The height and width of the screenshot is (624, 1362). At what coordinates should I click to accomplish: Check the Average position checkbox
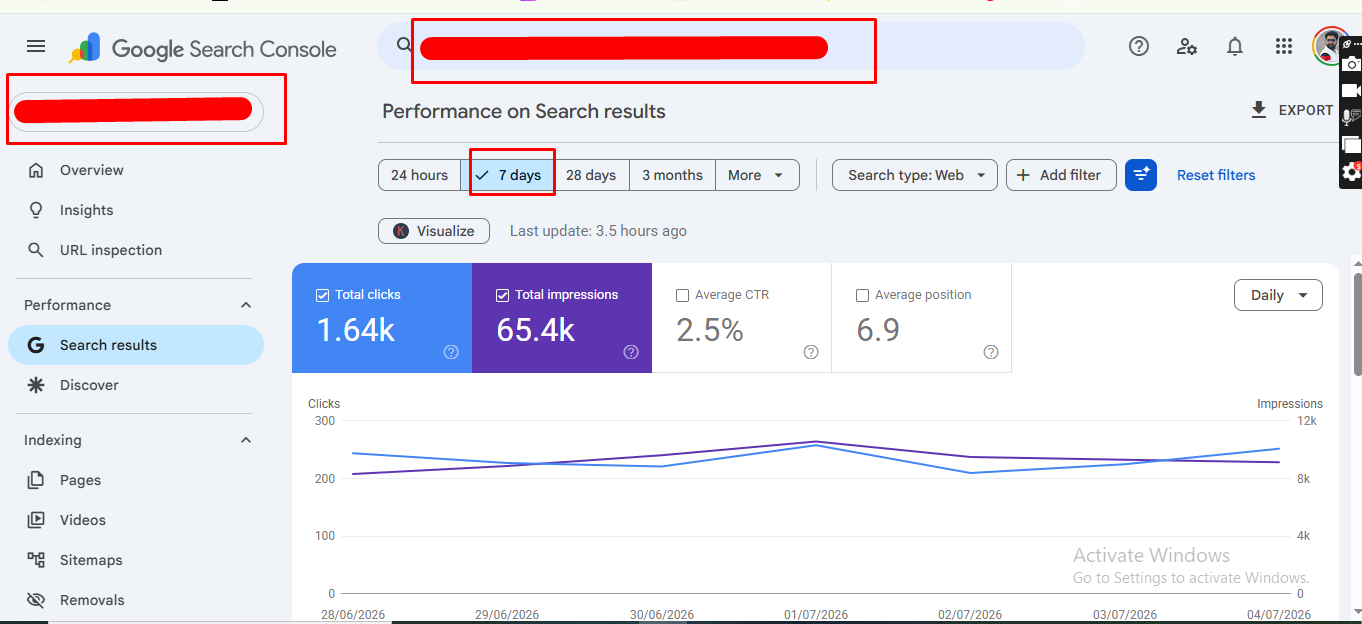[862, 295]
